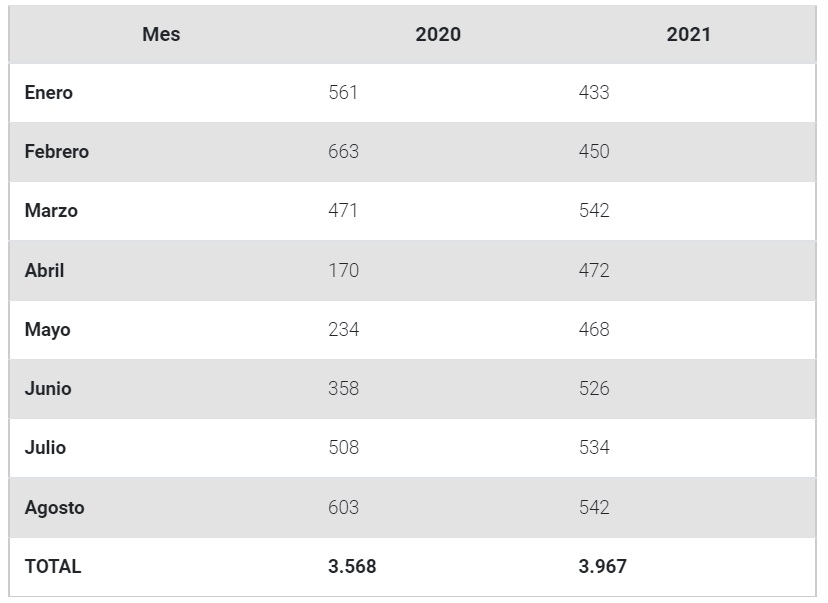The height and width of the screenshot is (603, 828).
Task: Click the TOTAL row label
Action: tap(53, 566)
